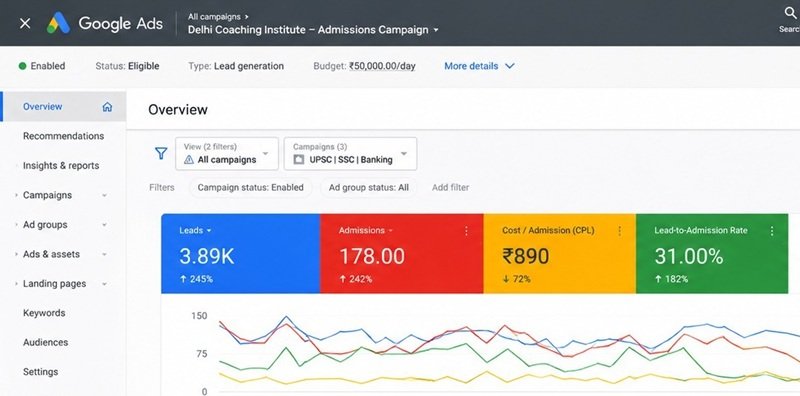Go to Keywords in the sidebar
This screenshot has width=800, height=396.
(44, 313)
